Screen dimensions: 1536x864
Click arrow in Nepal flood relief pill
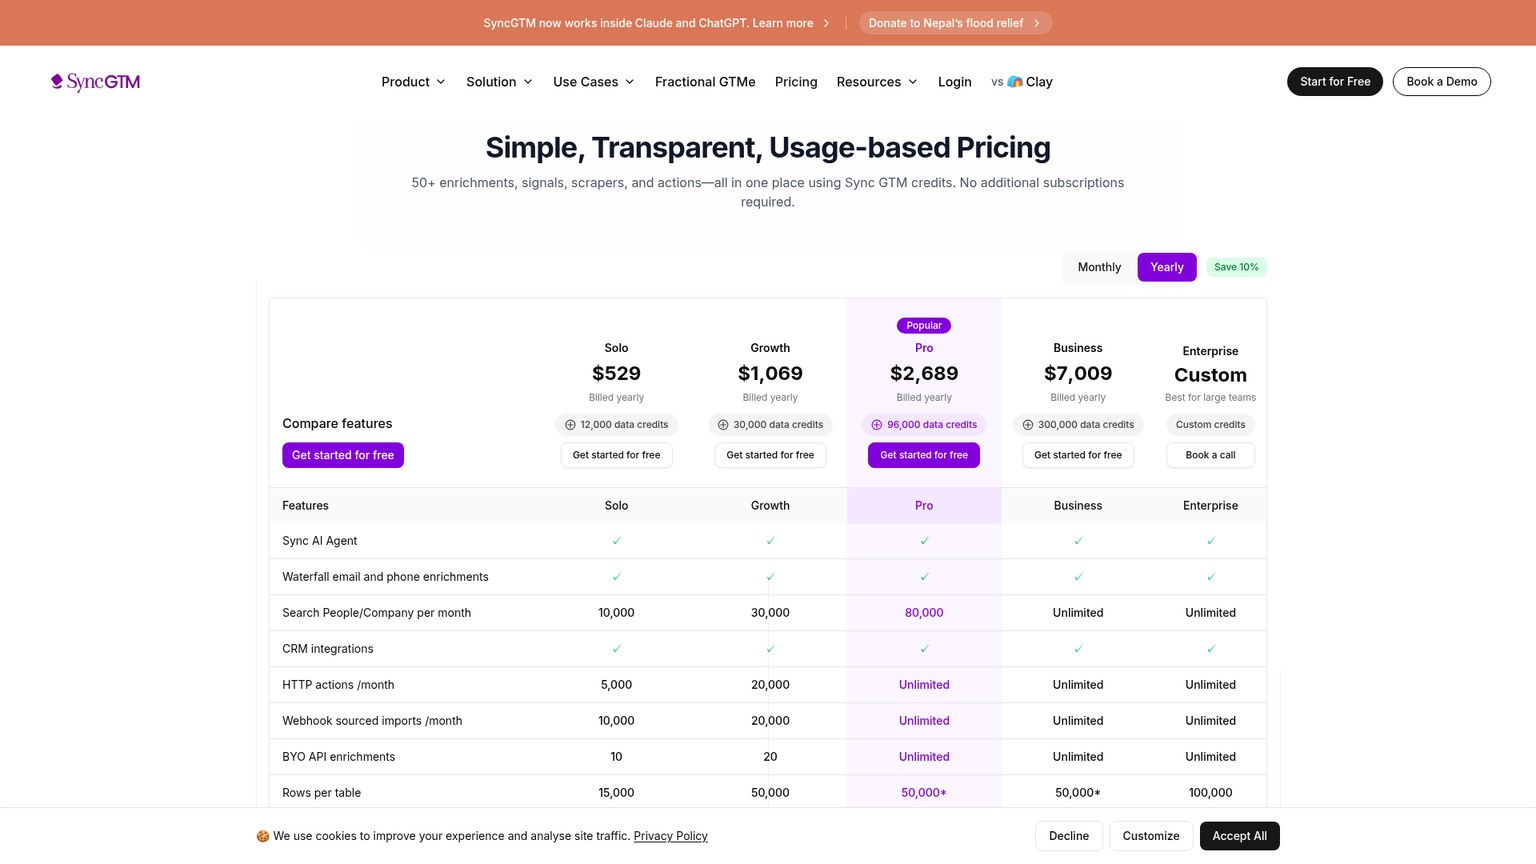[x=1037, y=23]
